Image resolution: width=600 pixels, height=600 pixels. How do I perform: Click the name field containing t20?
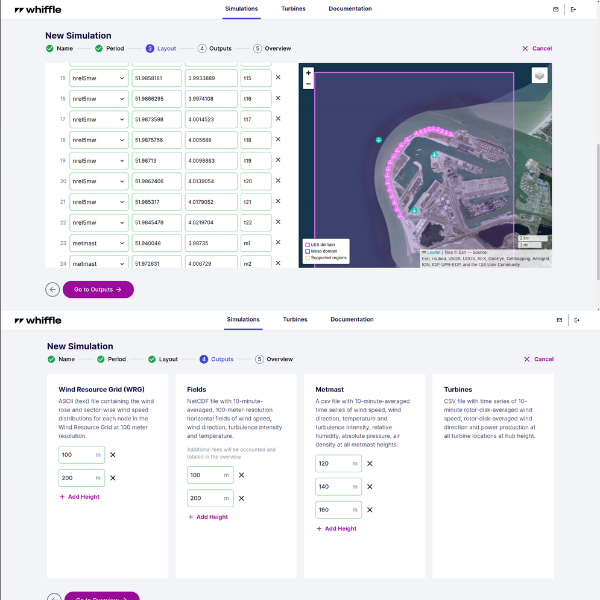click(256, 181)
